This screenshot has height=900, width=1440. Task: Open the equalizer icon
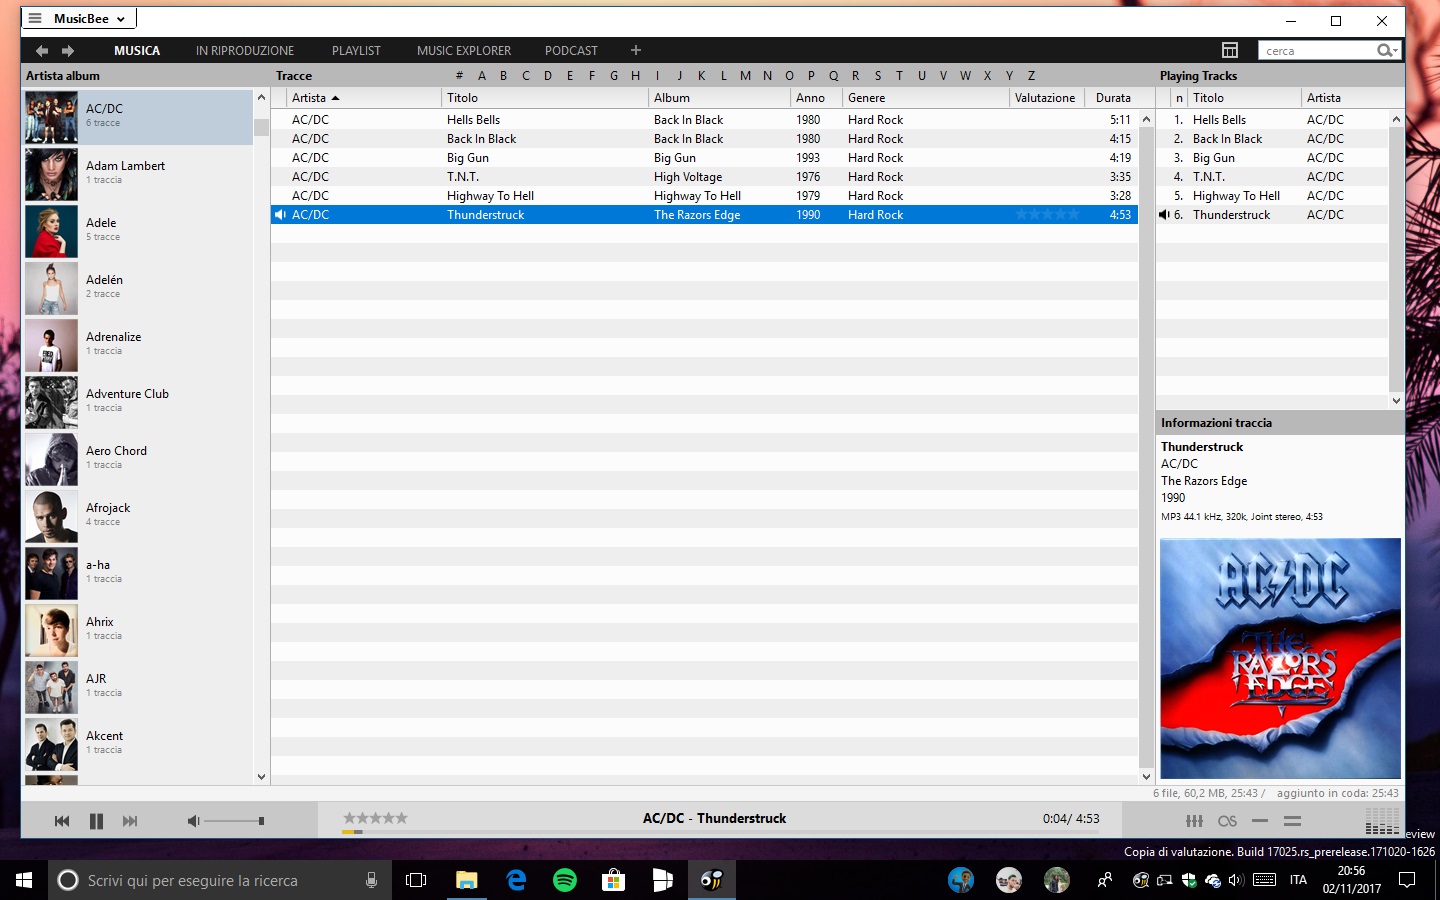pos(1194,821)
